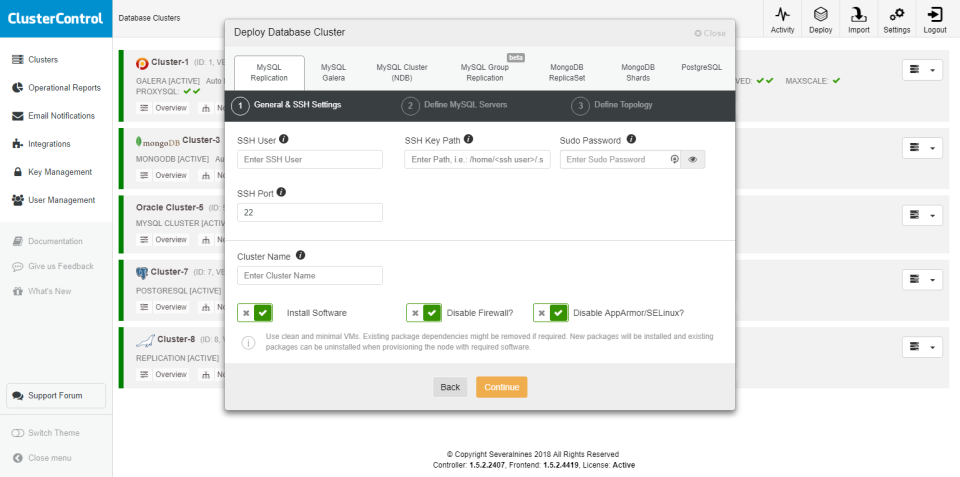Screen dimensions: 960x477
Task: Show Sudo Password info icon
Action: click(x=631, y=140)
